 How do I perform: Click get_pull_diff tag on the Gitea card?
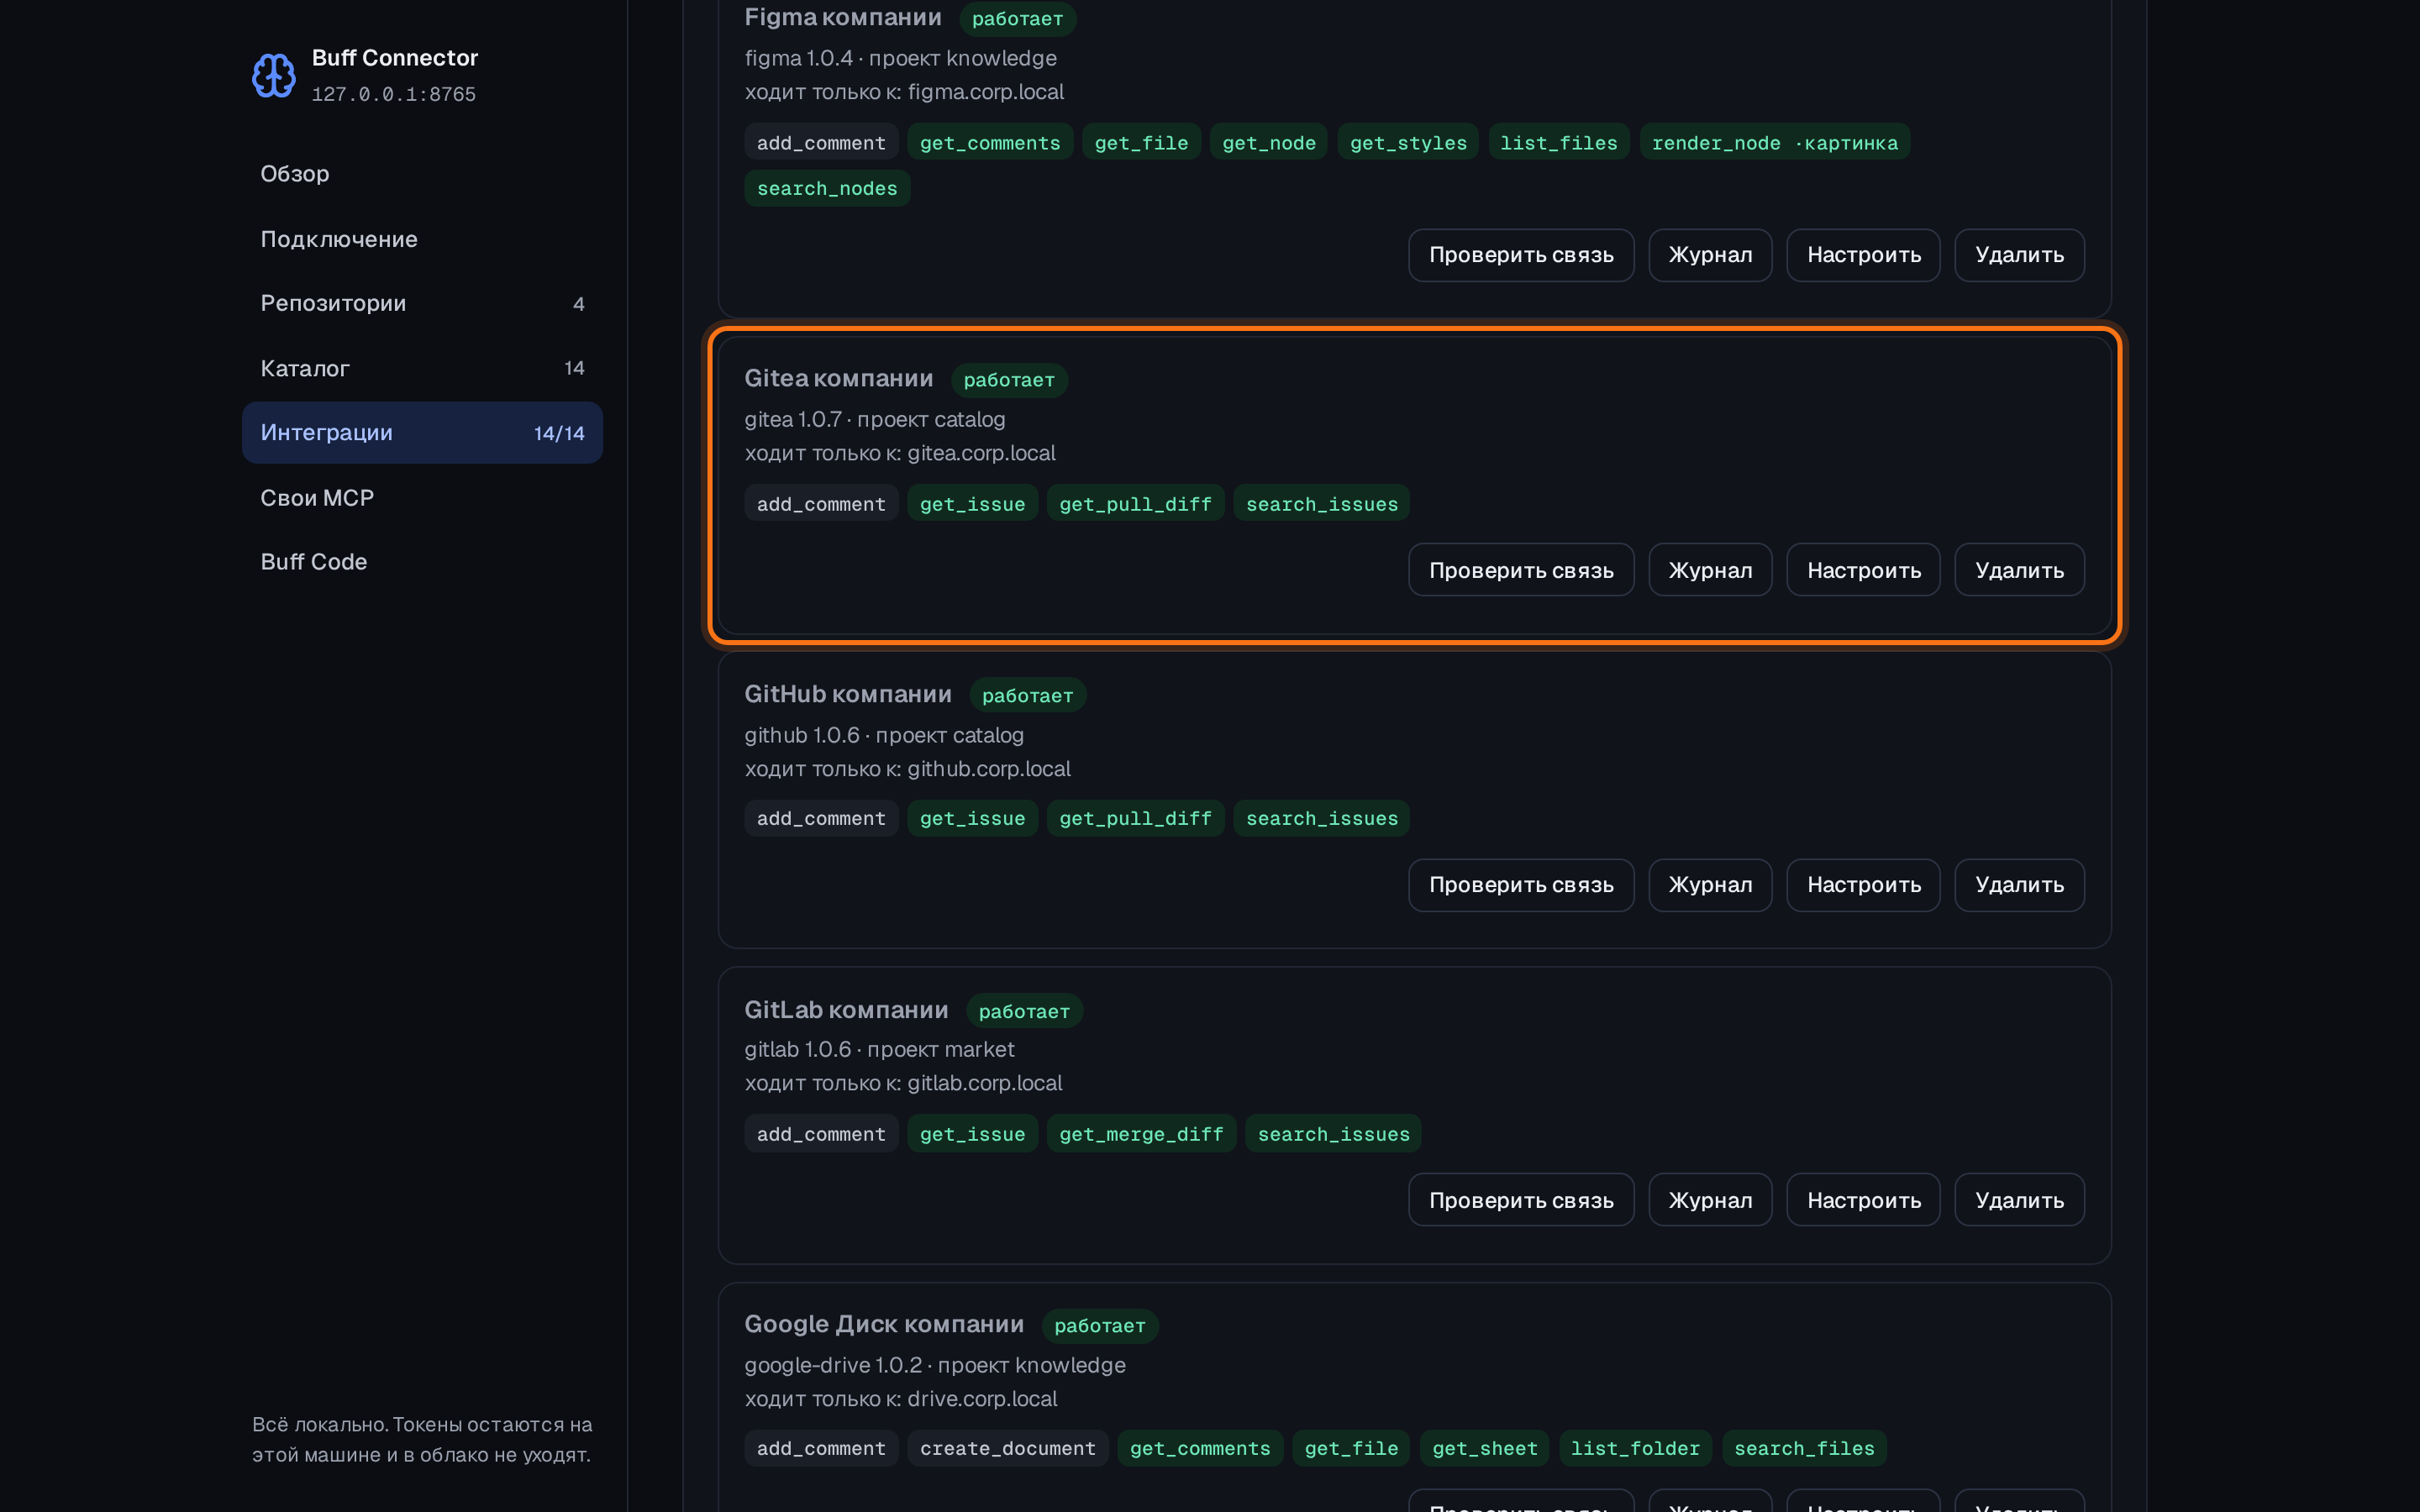[1135, 504]
